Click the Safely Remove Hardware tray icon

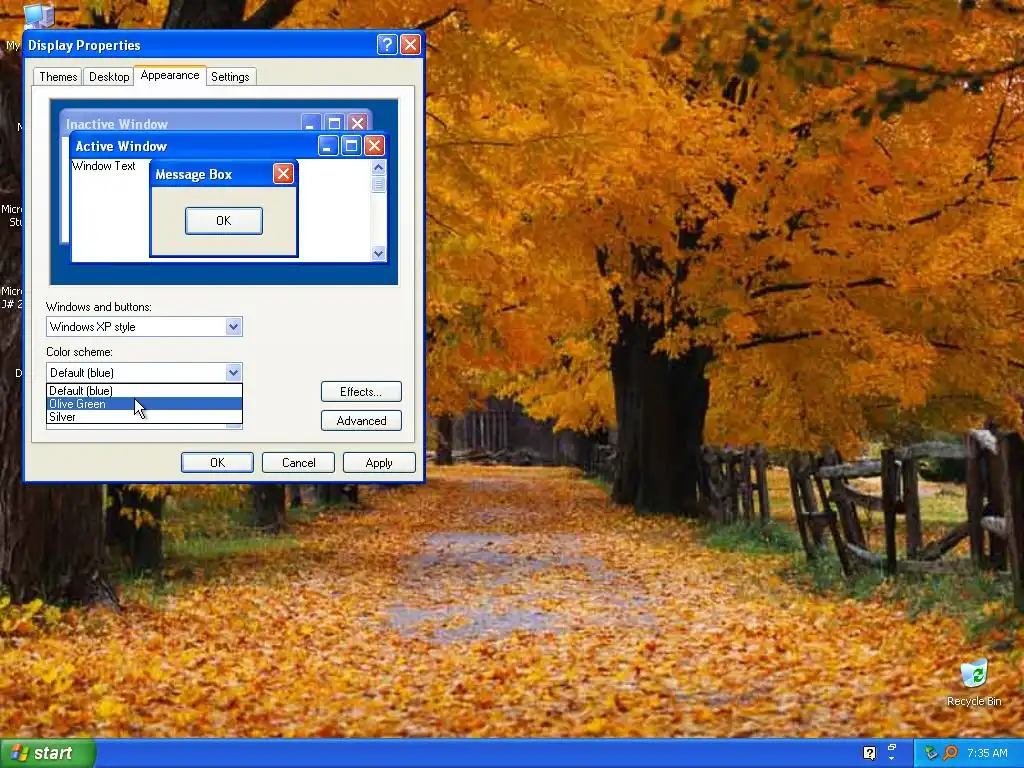point(931,753)
